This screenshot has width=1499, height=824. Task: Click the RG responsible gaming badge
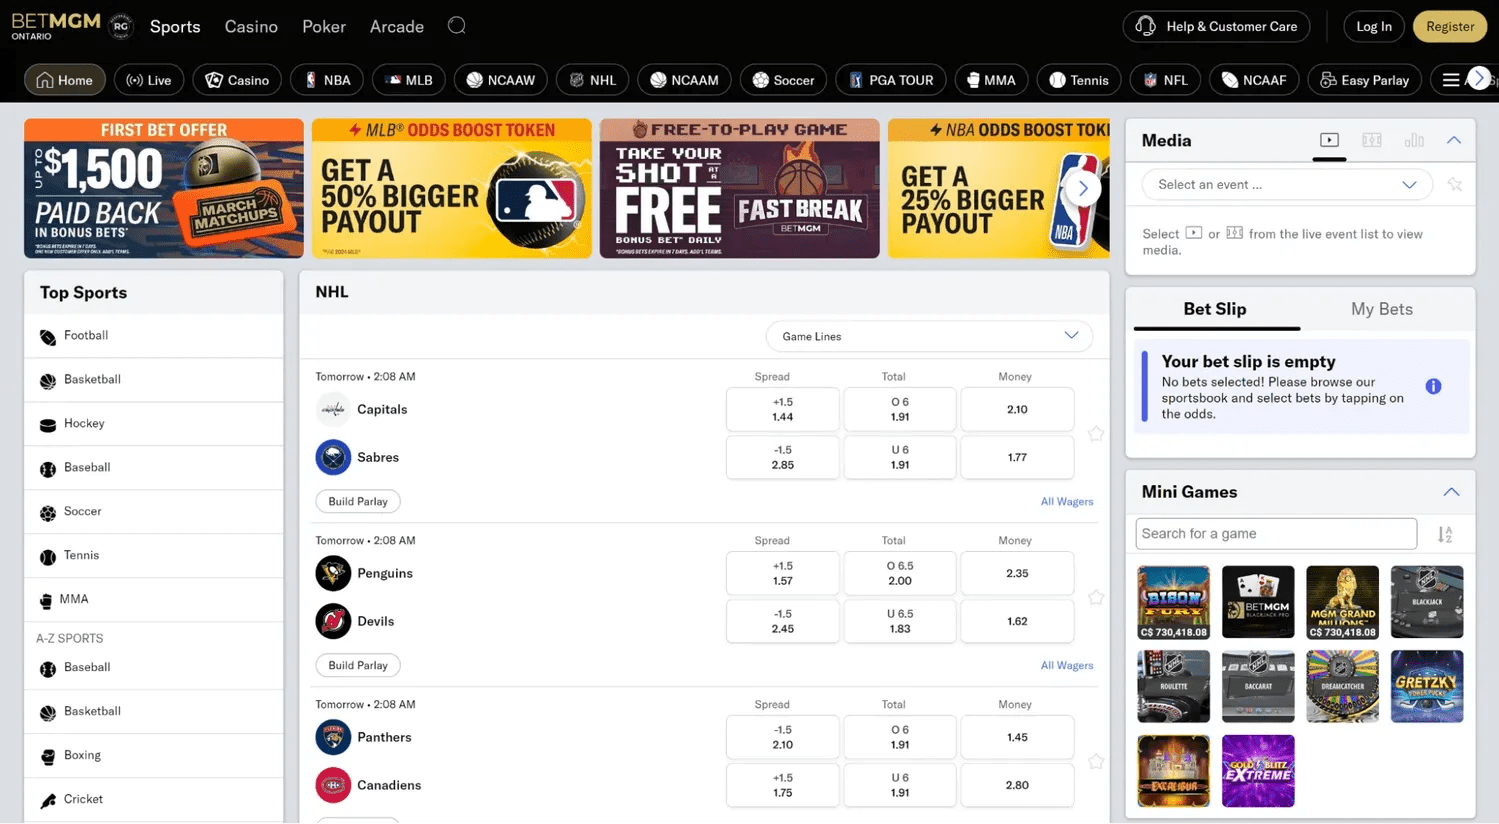point(121,26)
